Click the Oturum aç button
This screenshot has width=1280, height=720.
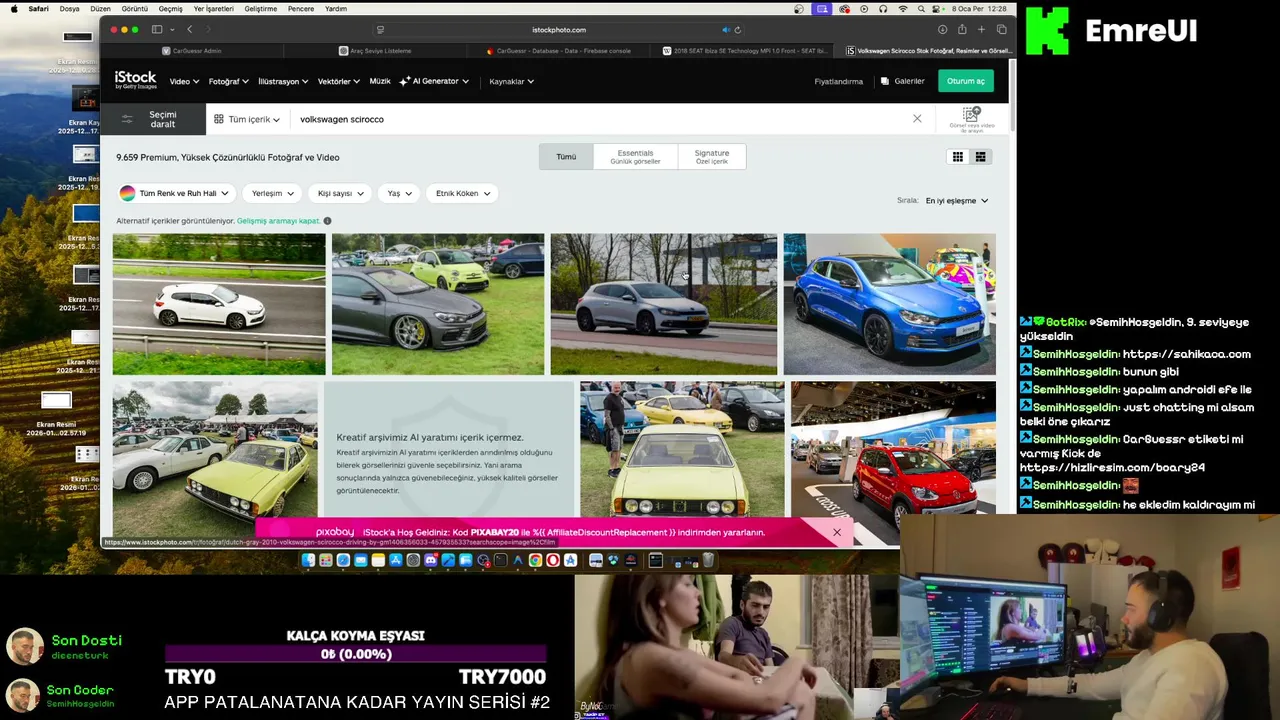(x=965, y=81)
